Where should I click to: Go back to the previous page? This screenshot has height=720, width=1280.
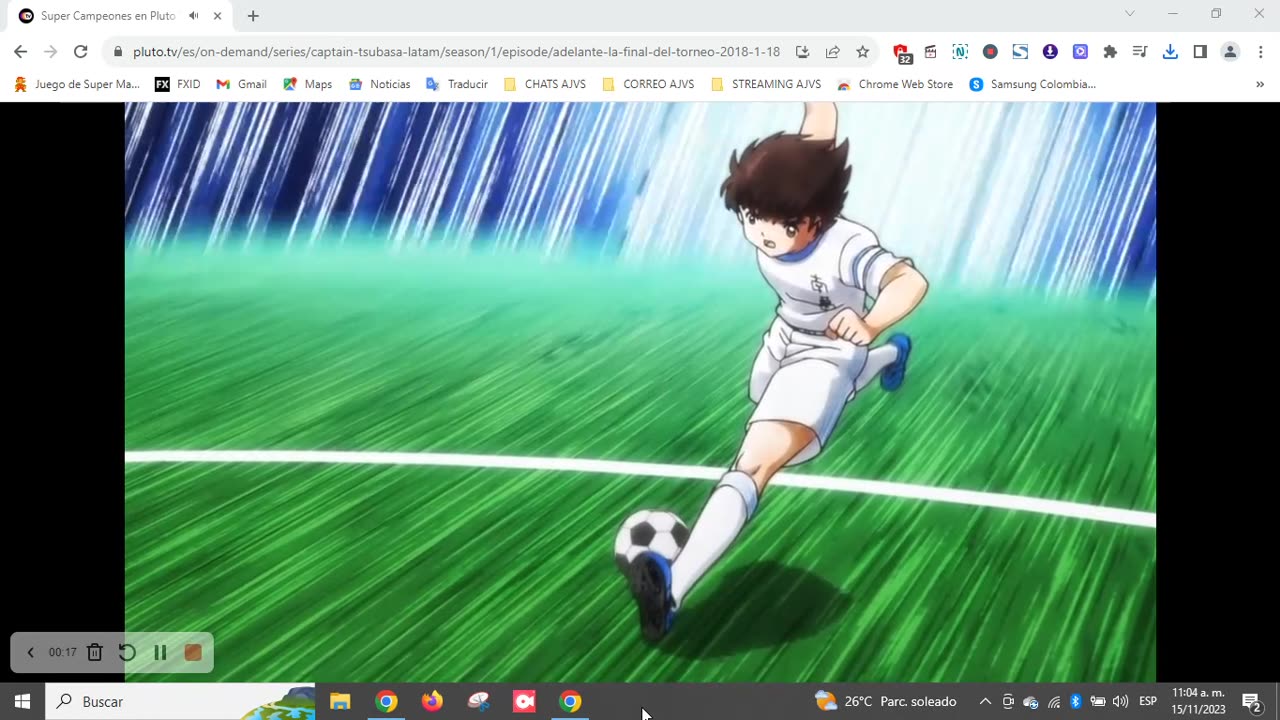(x=20, y=52)
